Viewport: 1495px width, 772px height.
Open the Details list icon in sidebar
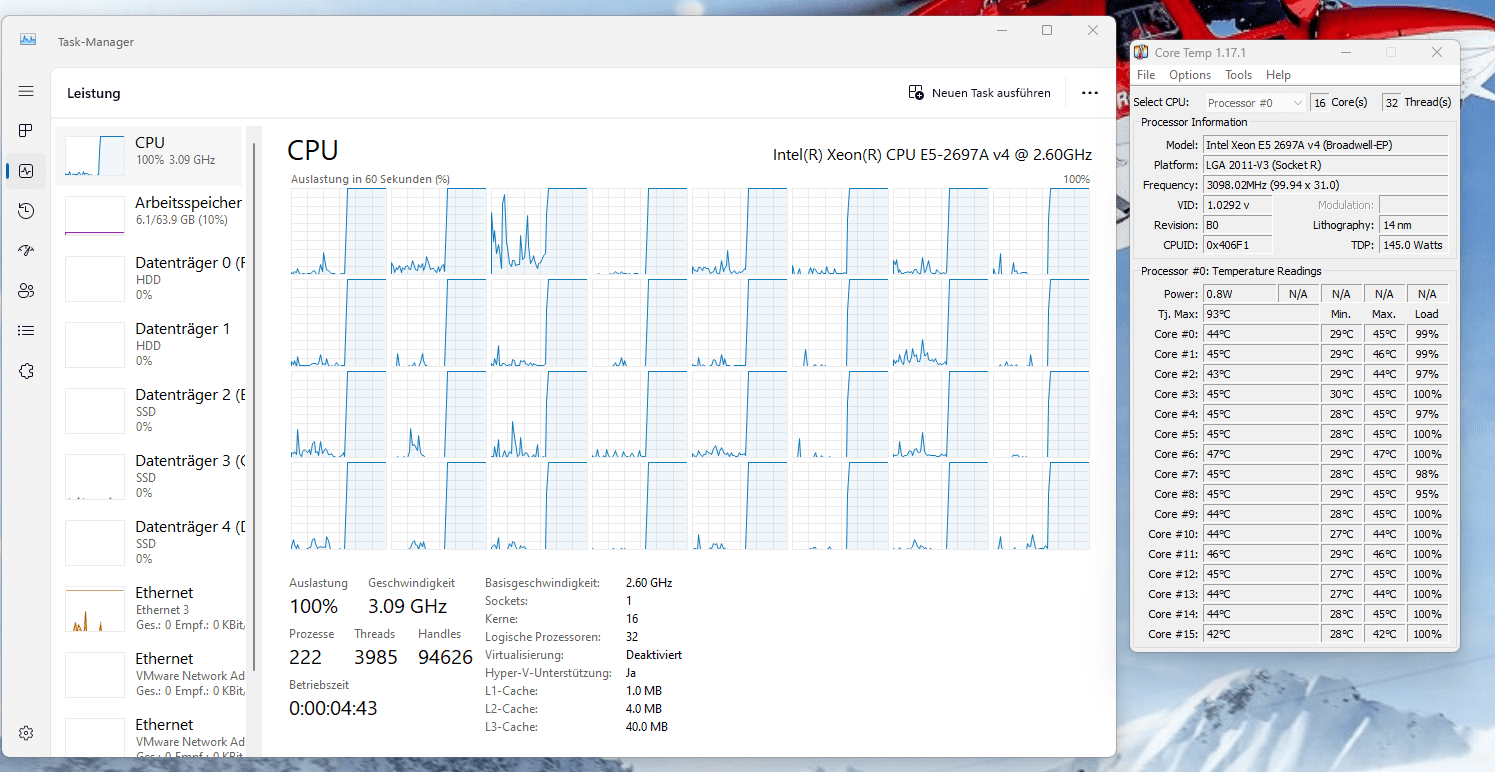[x=26, y=331]
